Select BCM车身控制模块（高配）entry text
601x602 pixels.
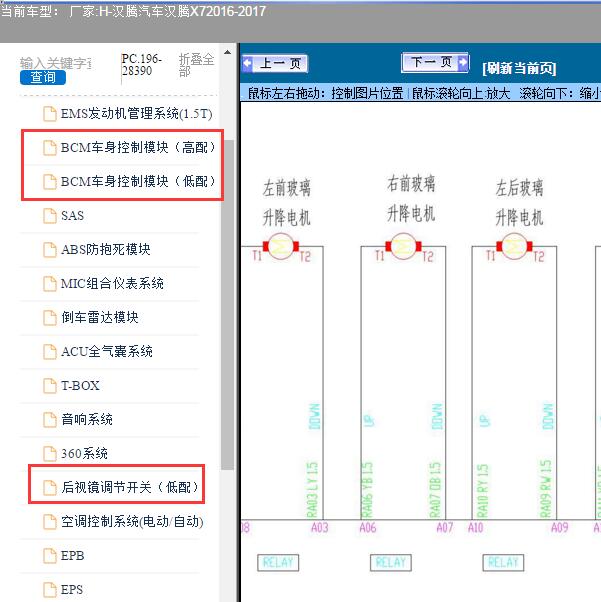coord(138,147)
